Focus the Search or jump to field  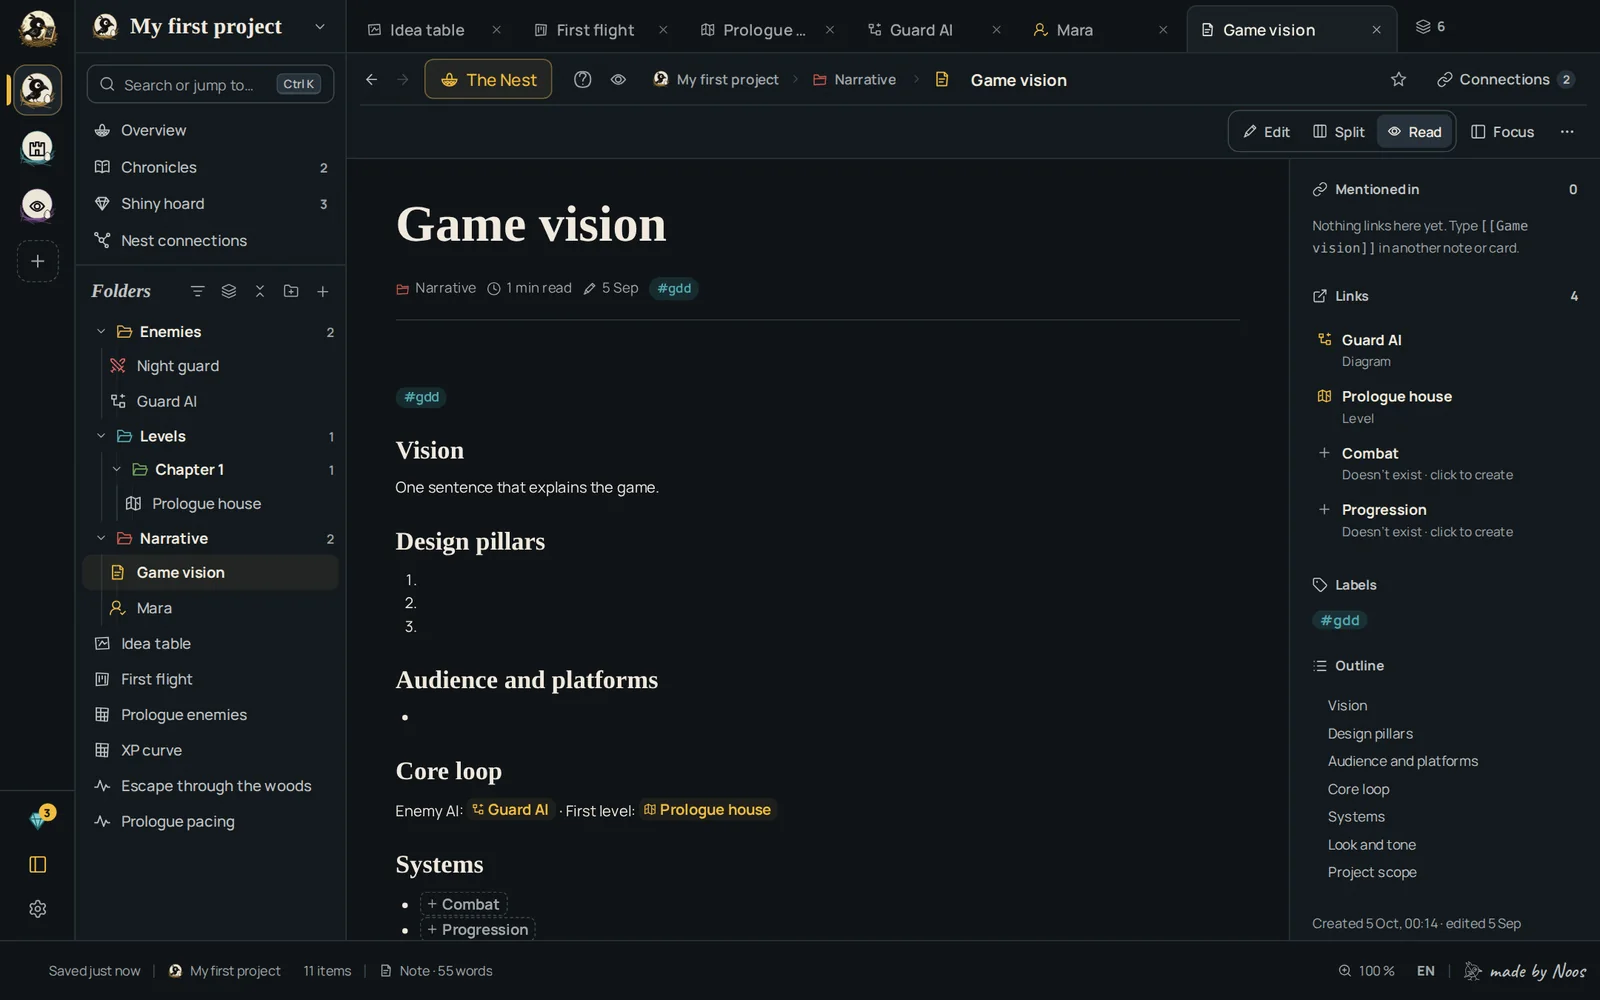click(x=210, y=85)
